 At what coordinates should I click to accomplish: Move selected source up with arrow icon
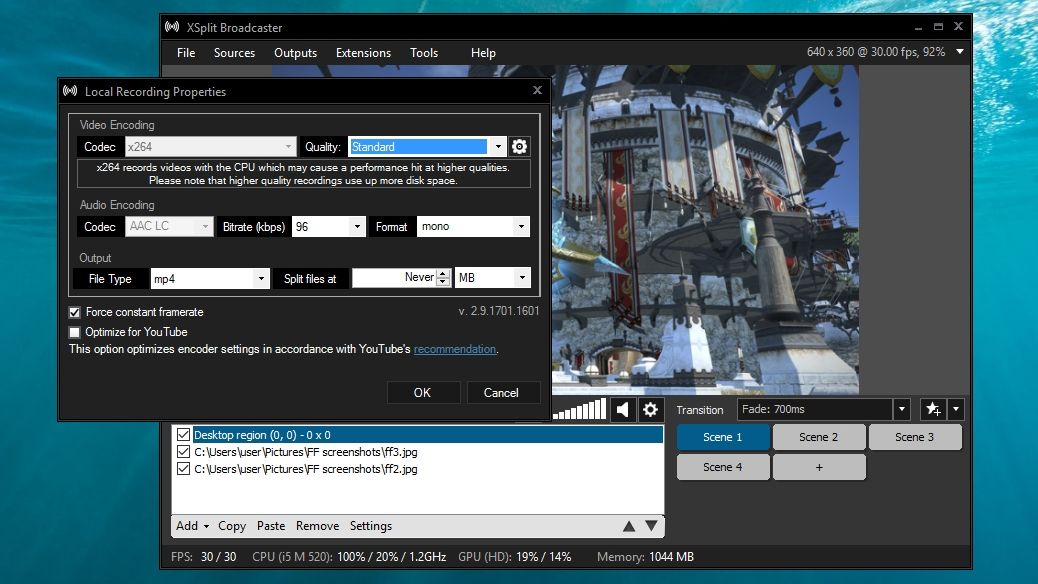(x=629, y=525)
